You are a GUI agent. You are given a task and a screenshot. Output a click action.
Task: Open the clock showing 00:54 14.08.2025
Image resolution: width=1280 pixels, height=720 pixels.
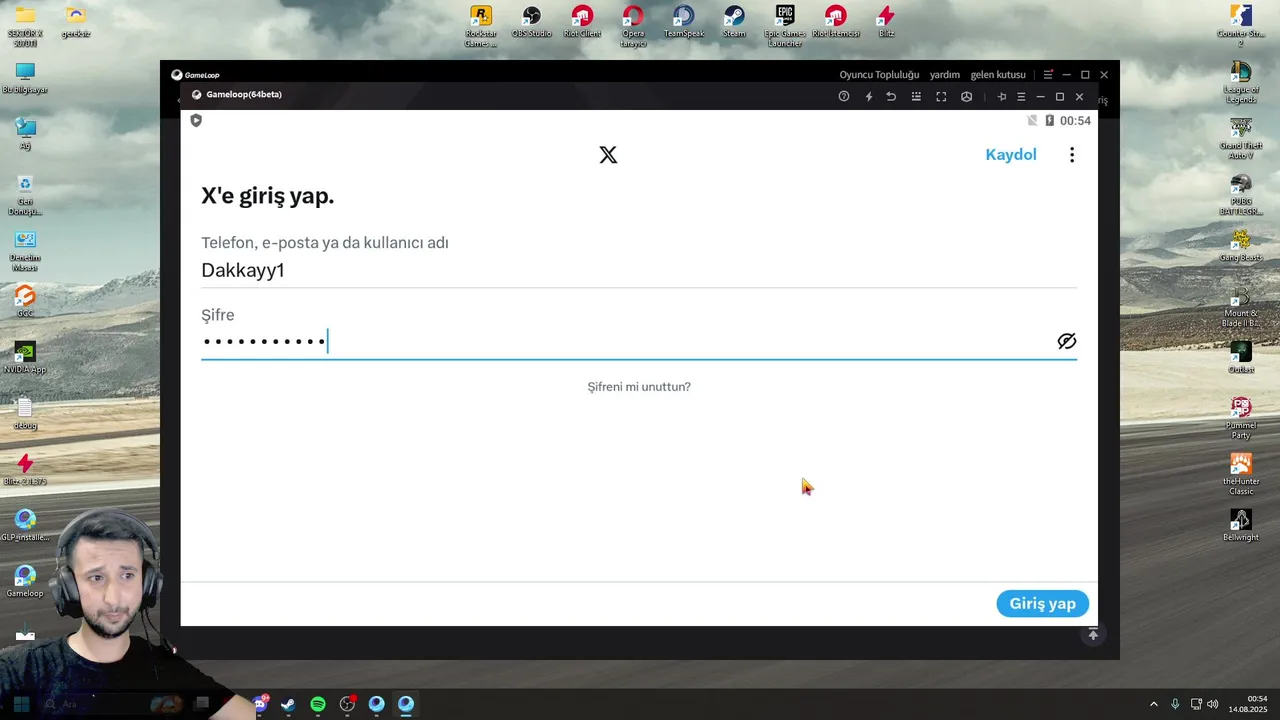tap(1247, 704)
